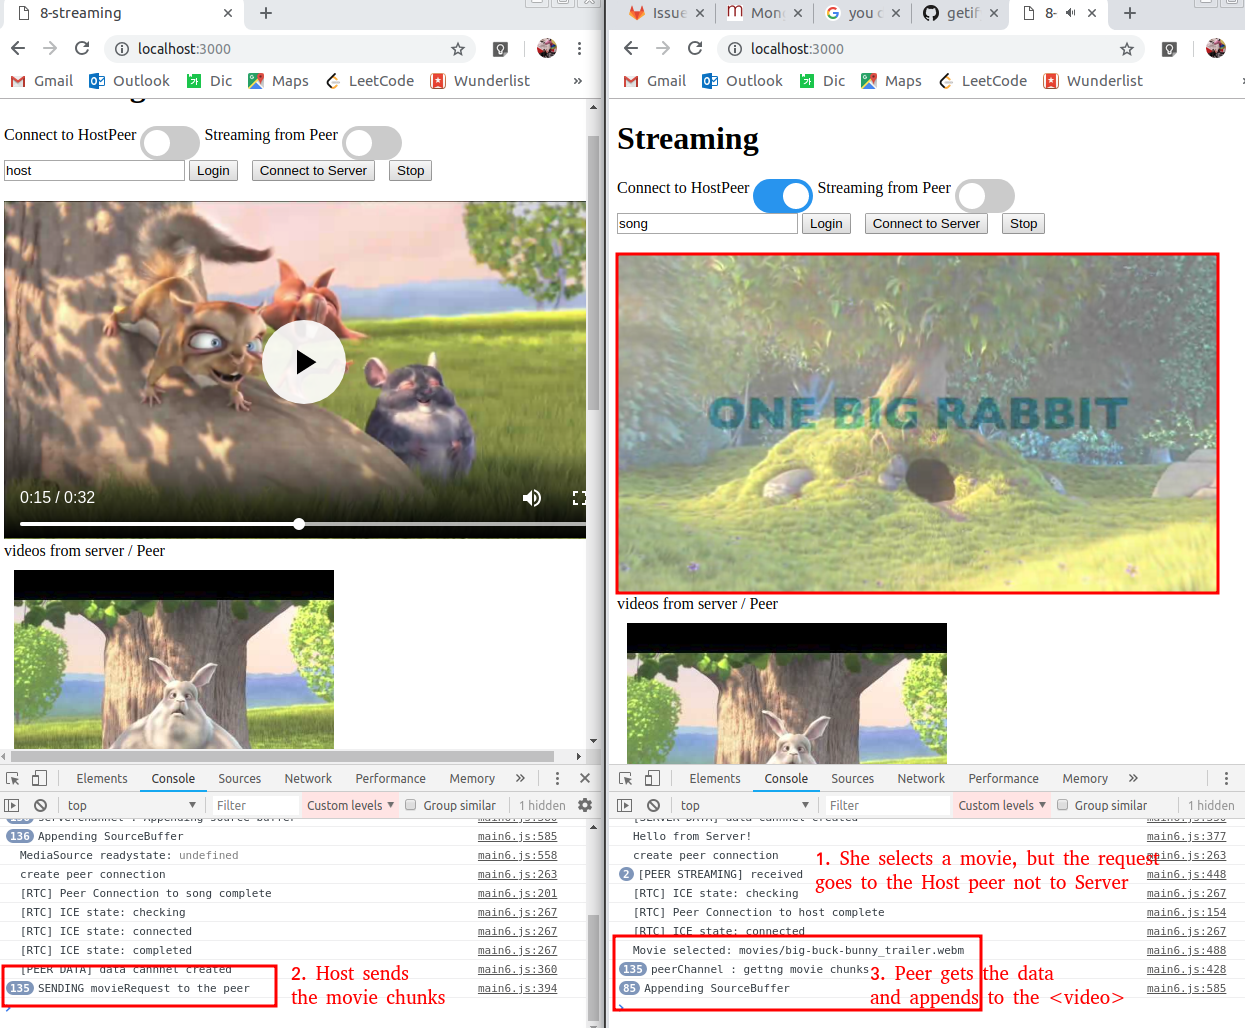1245x1028 pixels.
Task: Click Login button next to host field
Action: (x=213, y=171)
